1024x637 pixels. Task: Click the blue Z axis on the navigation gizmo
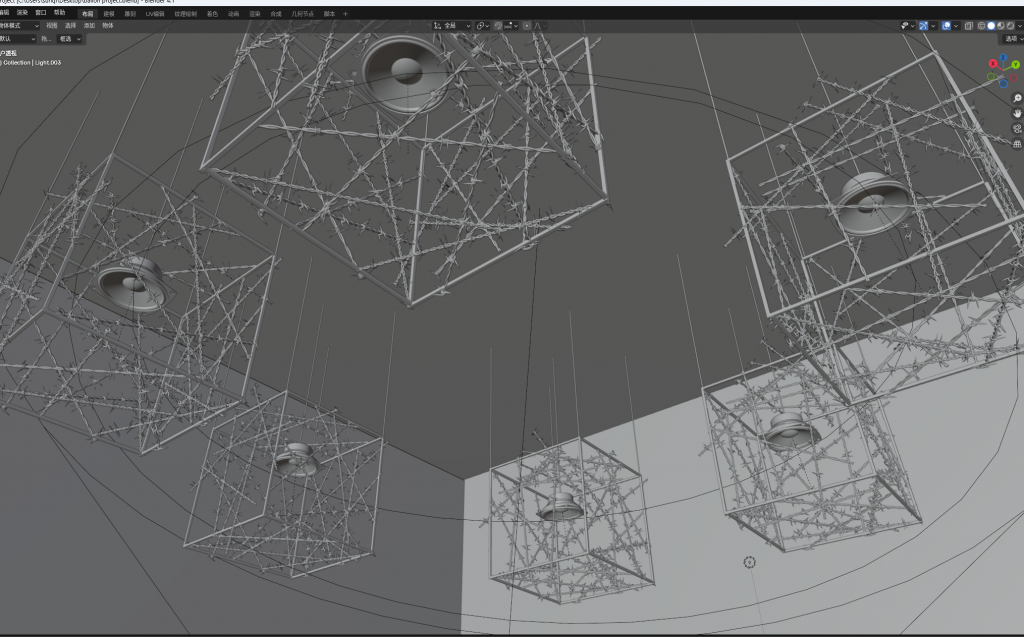point(1003,58)
